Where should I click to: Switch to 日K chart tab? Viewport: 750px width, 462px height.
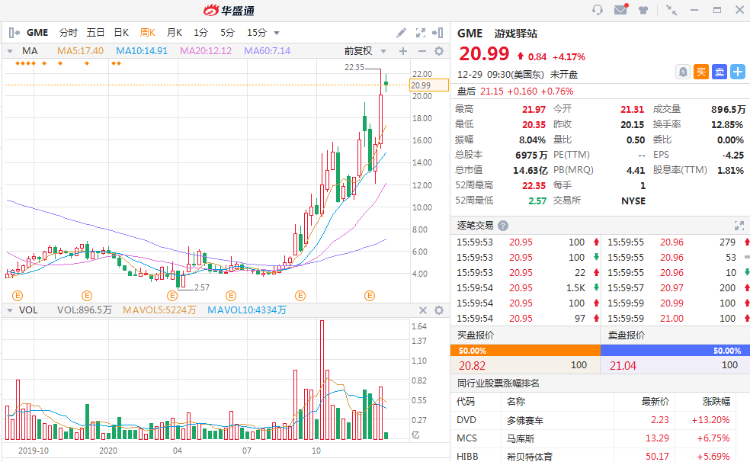click(121, 33)
